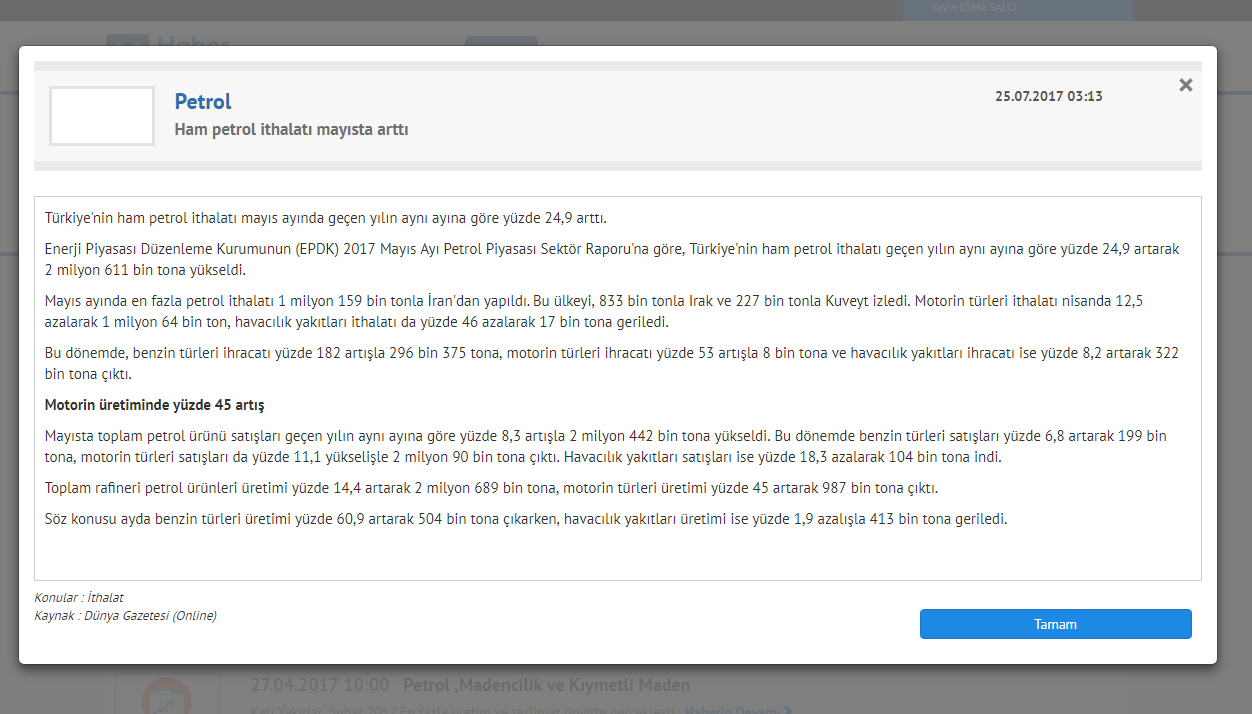Click the subtitle 'Ham petrol ithalatı mayısta arttı'
Image resolution: width=1252 pixels, height=714 pixels.
coord(291,130)
